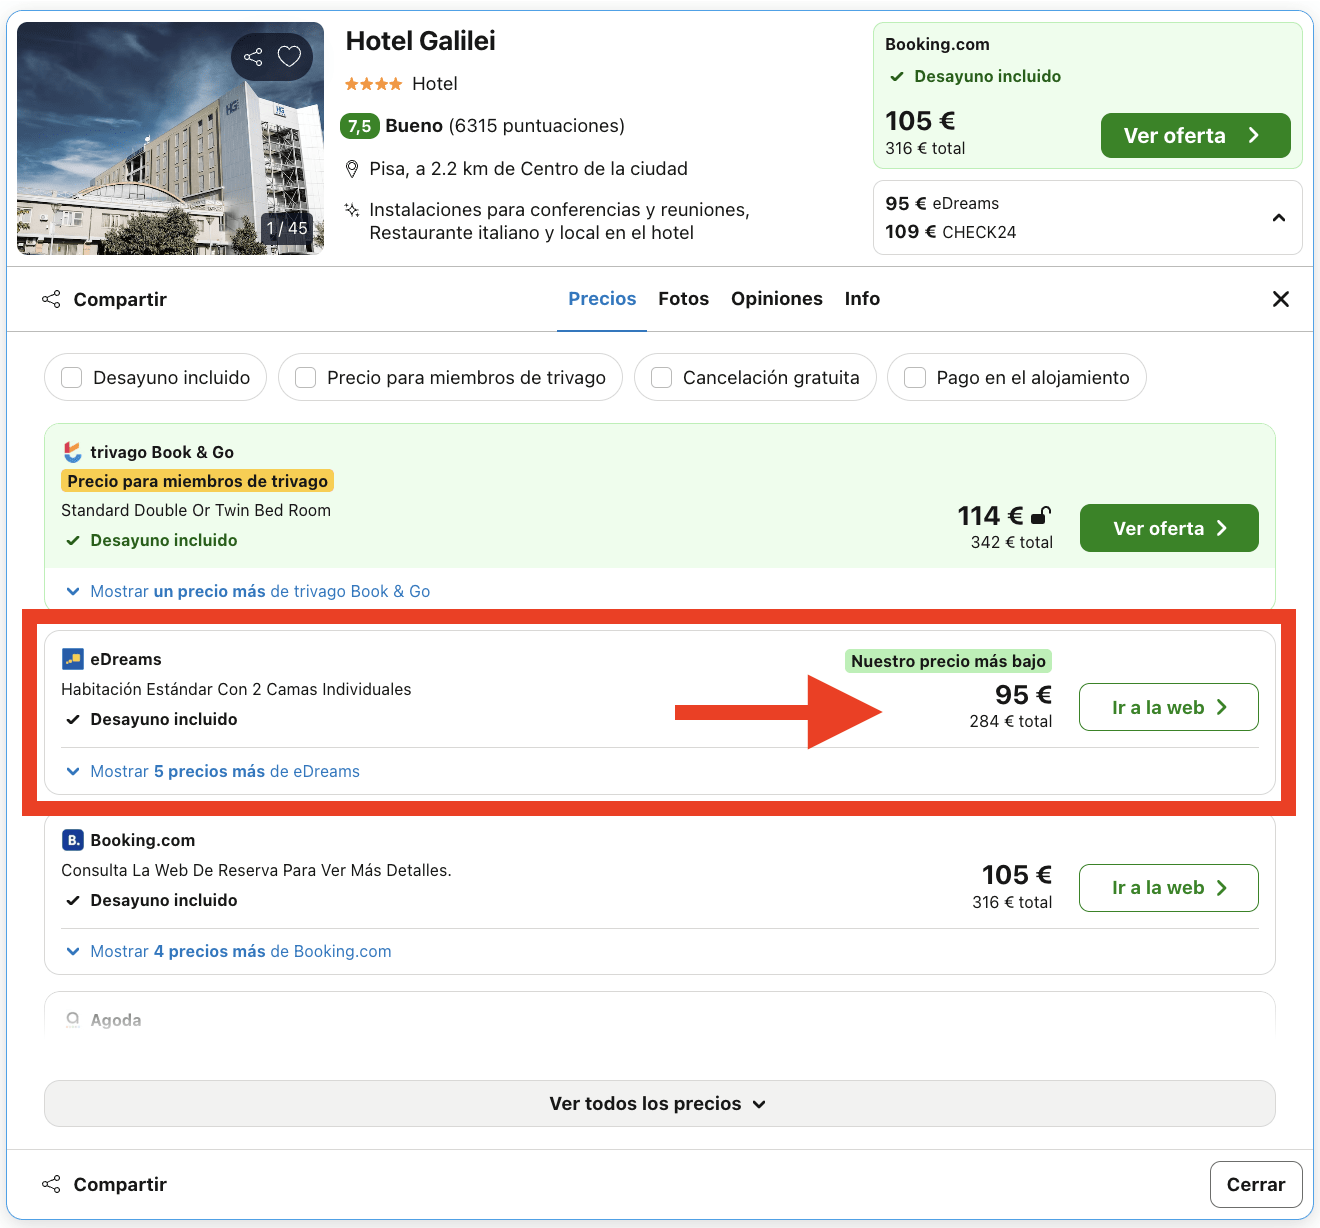
Task: Show 5 more prices from eDreams
Action: click(213, 771)
